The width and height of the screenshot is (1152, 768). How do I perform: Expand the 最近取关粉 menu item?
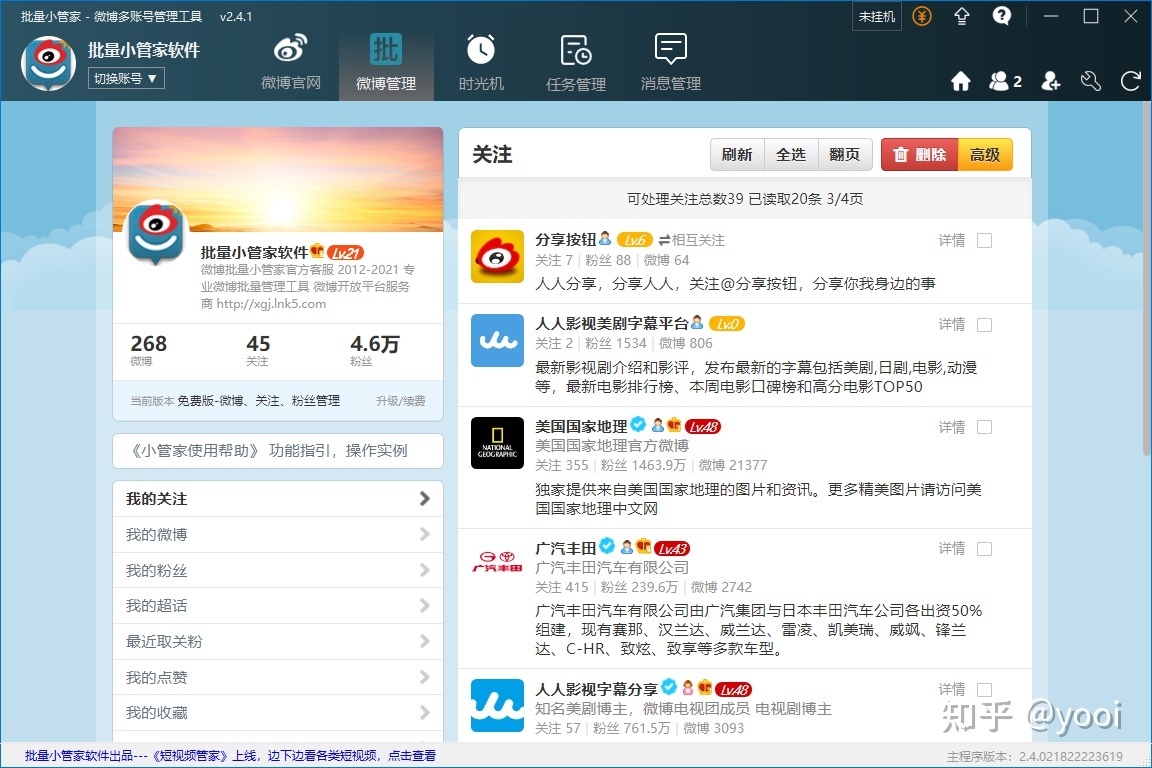point(278,642)
